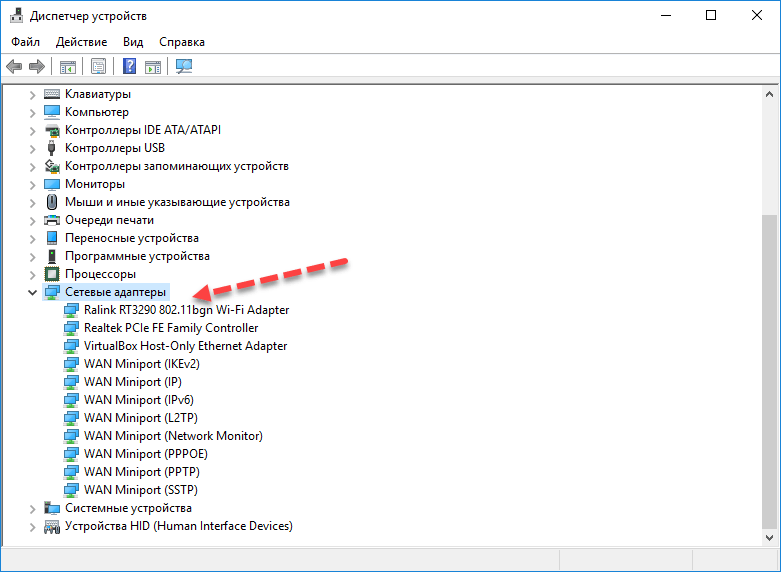Select WAN Miniport (L2TP)

pyautogui.click(x=140, y=418)
